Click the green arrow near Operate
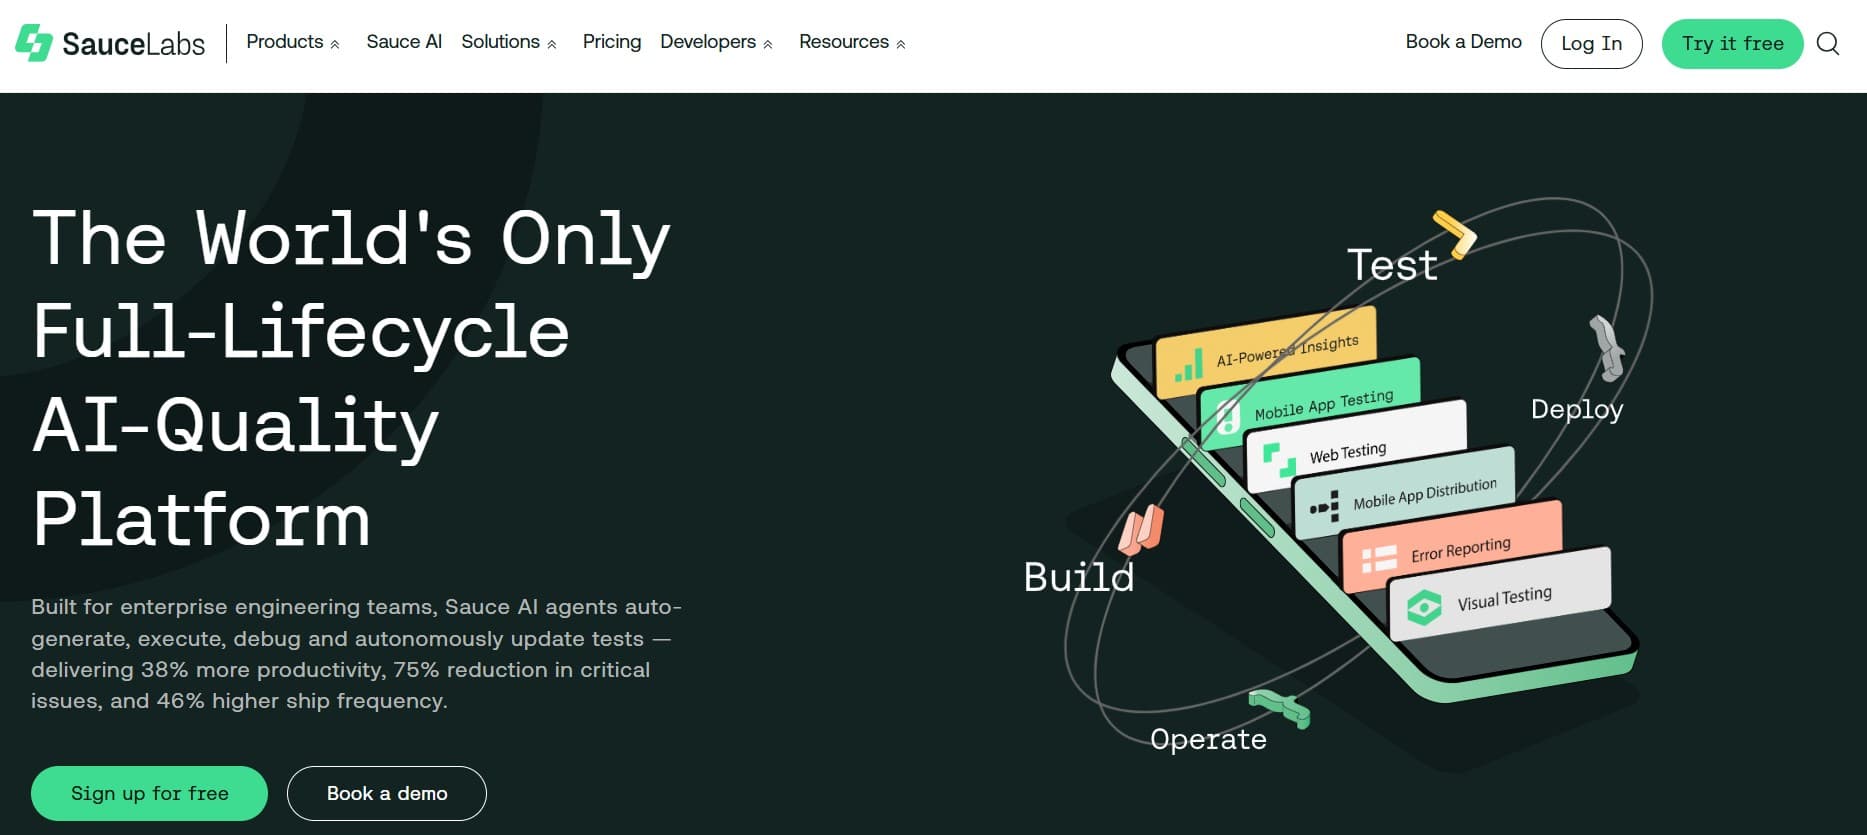This screenshot has height=835, width=1867. click(1280, 708)
